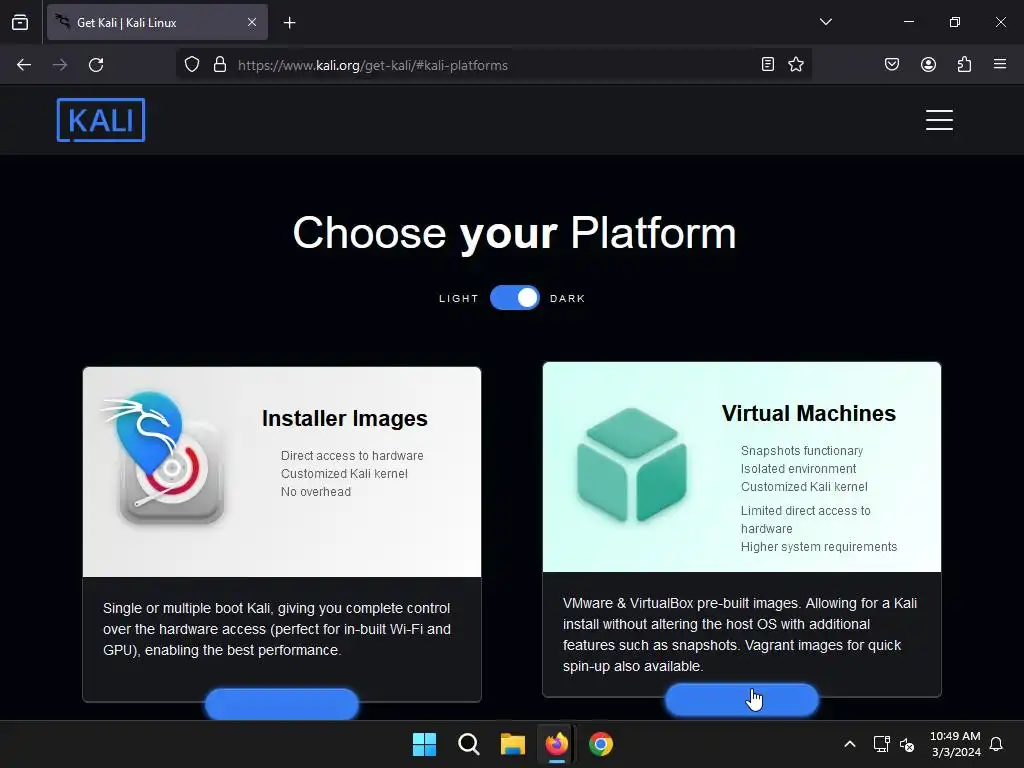Save page to Pocket
The image size is (1024, 768).
click(891, 64)
